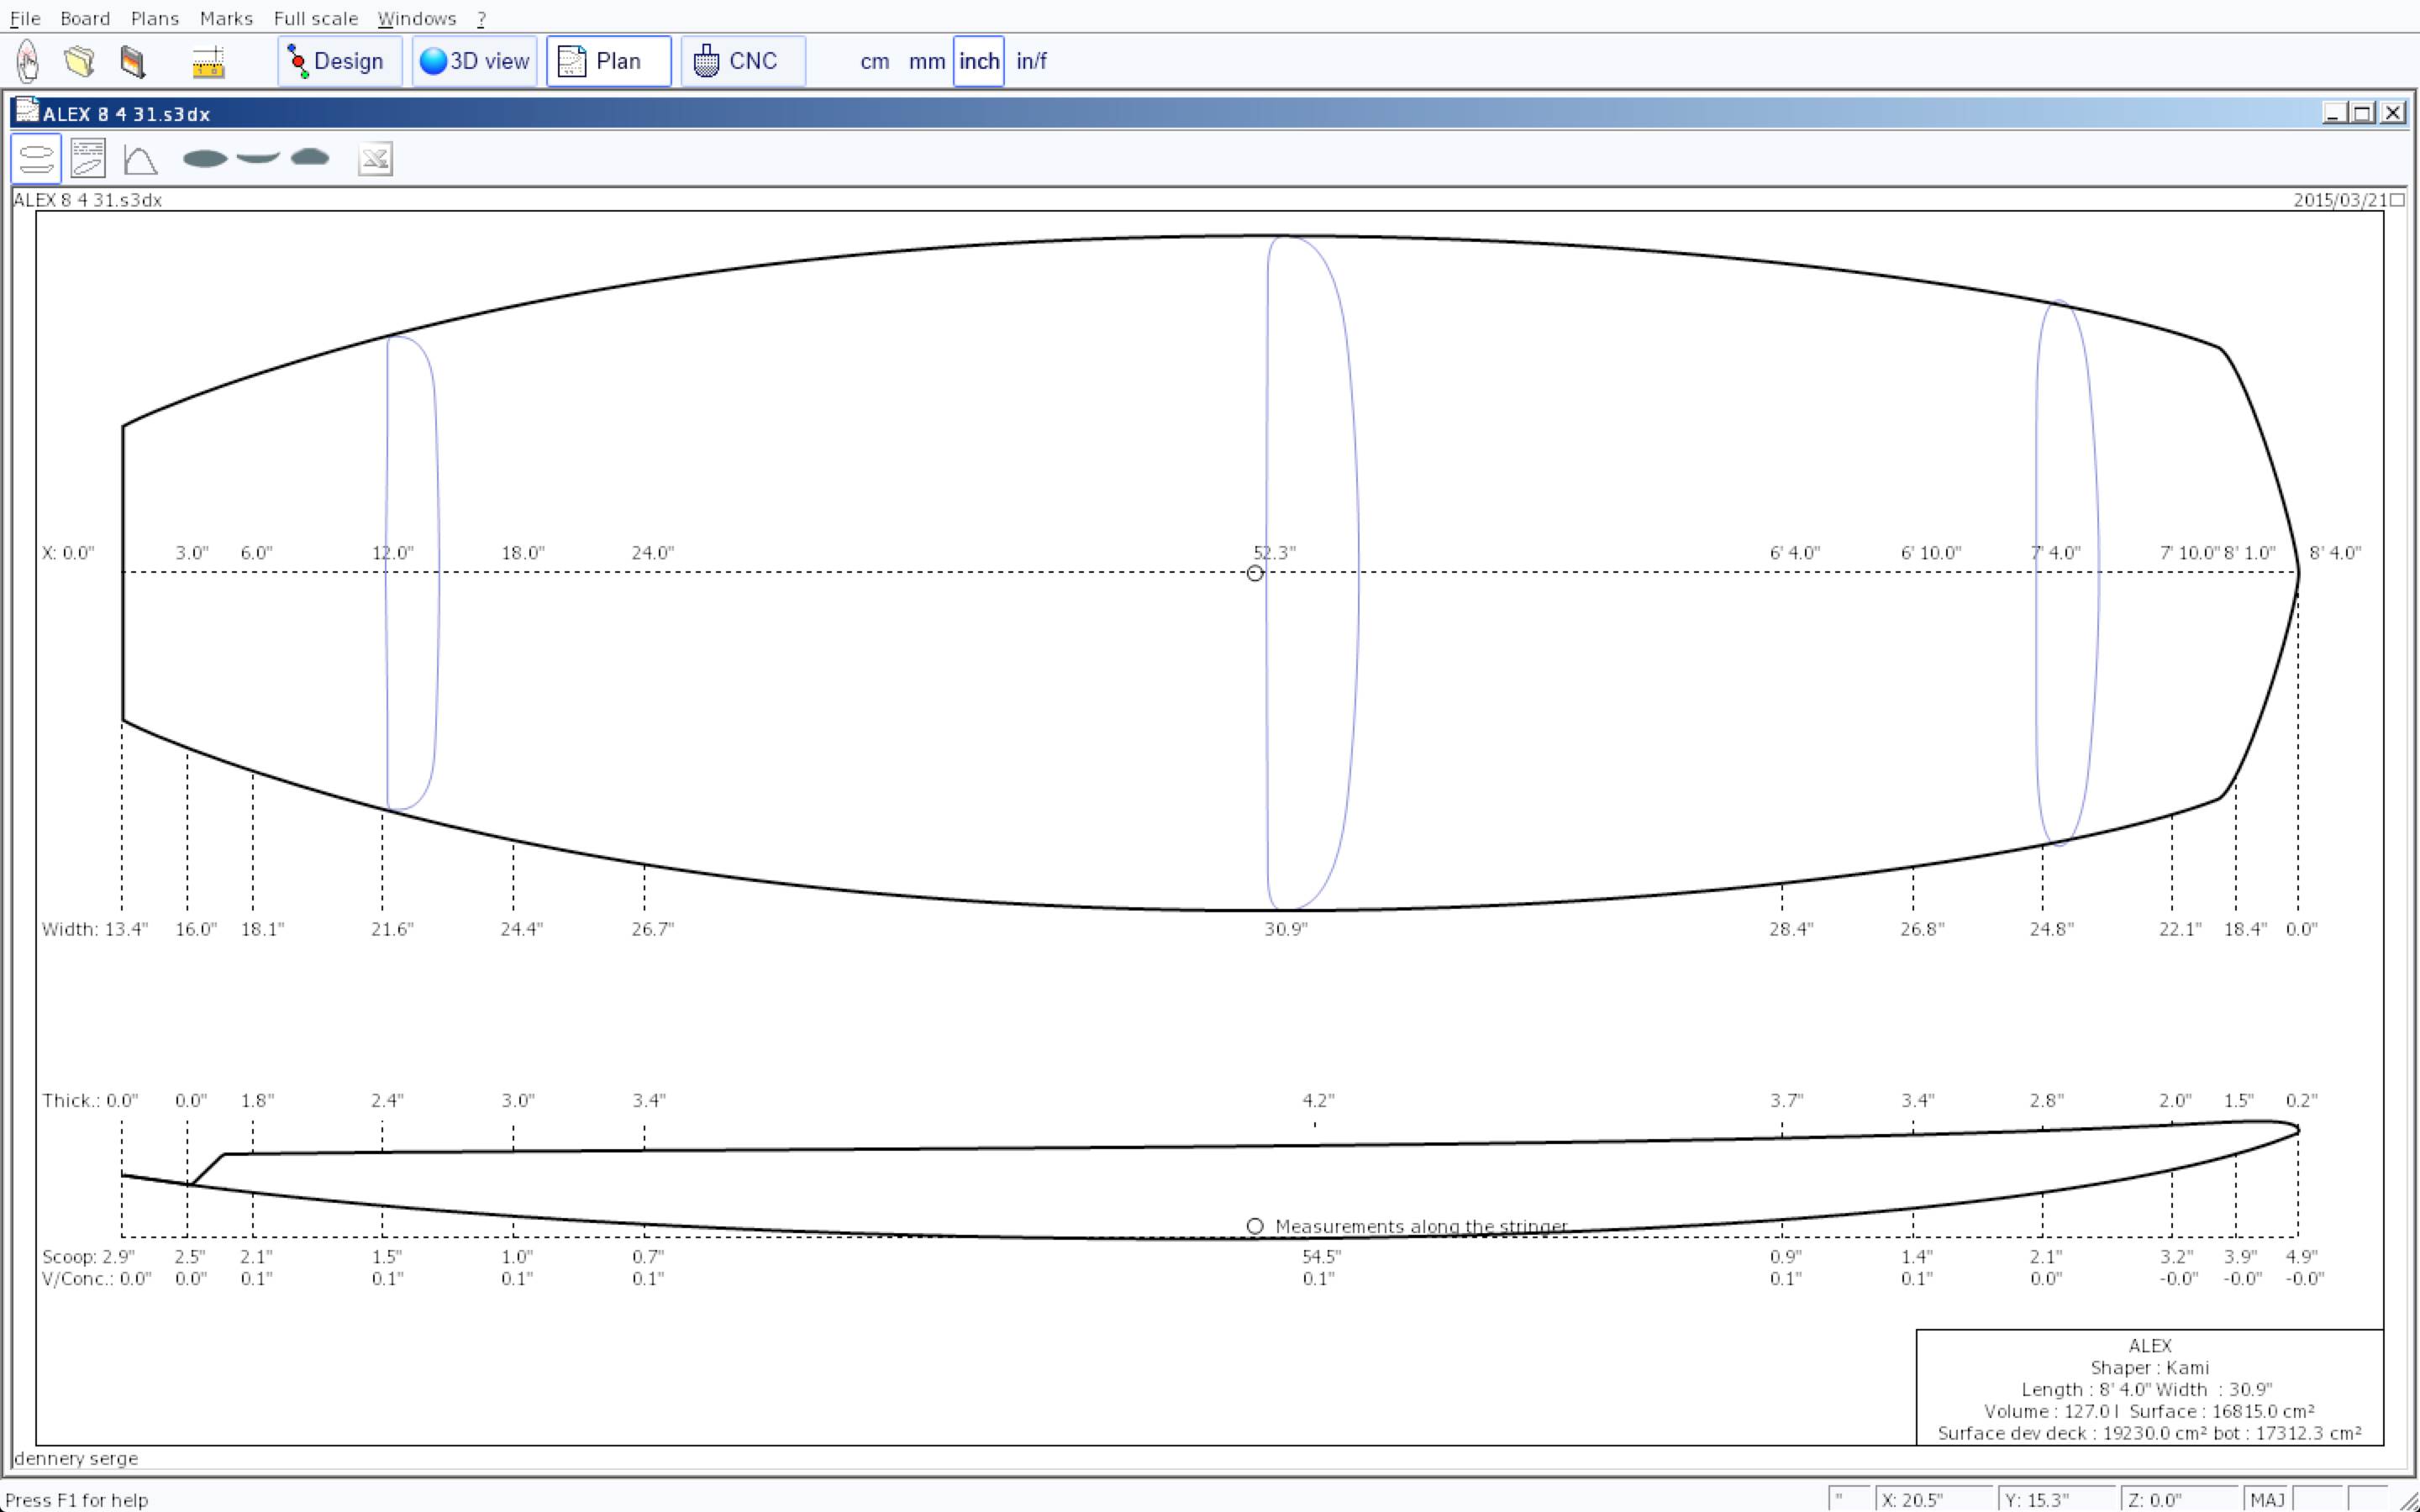The height and width of the screenshot is (1512, 2420).
Task: Click the save board icon
Action: coord(133,61)
